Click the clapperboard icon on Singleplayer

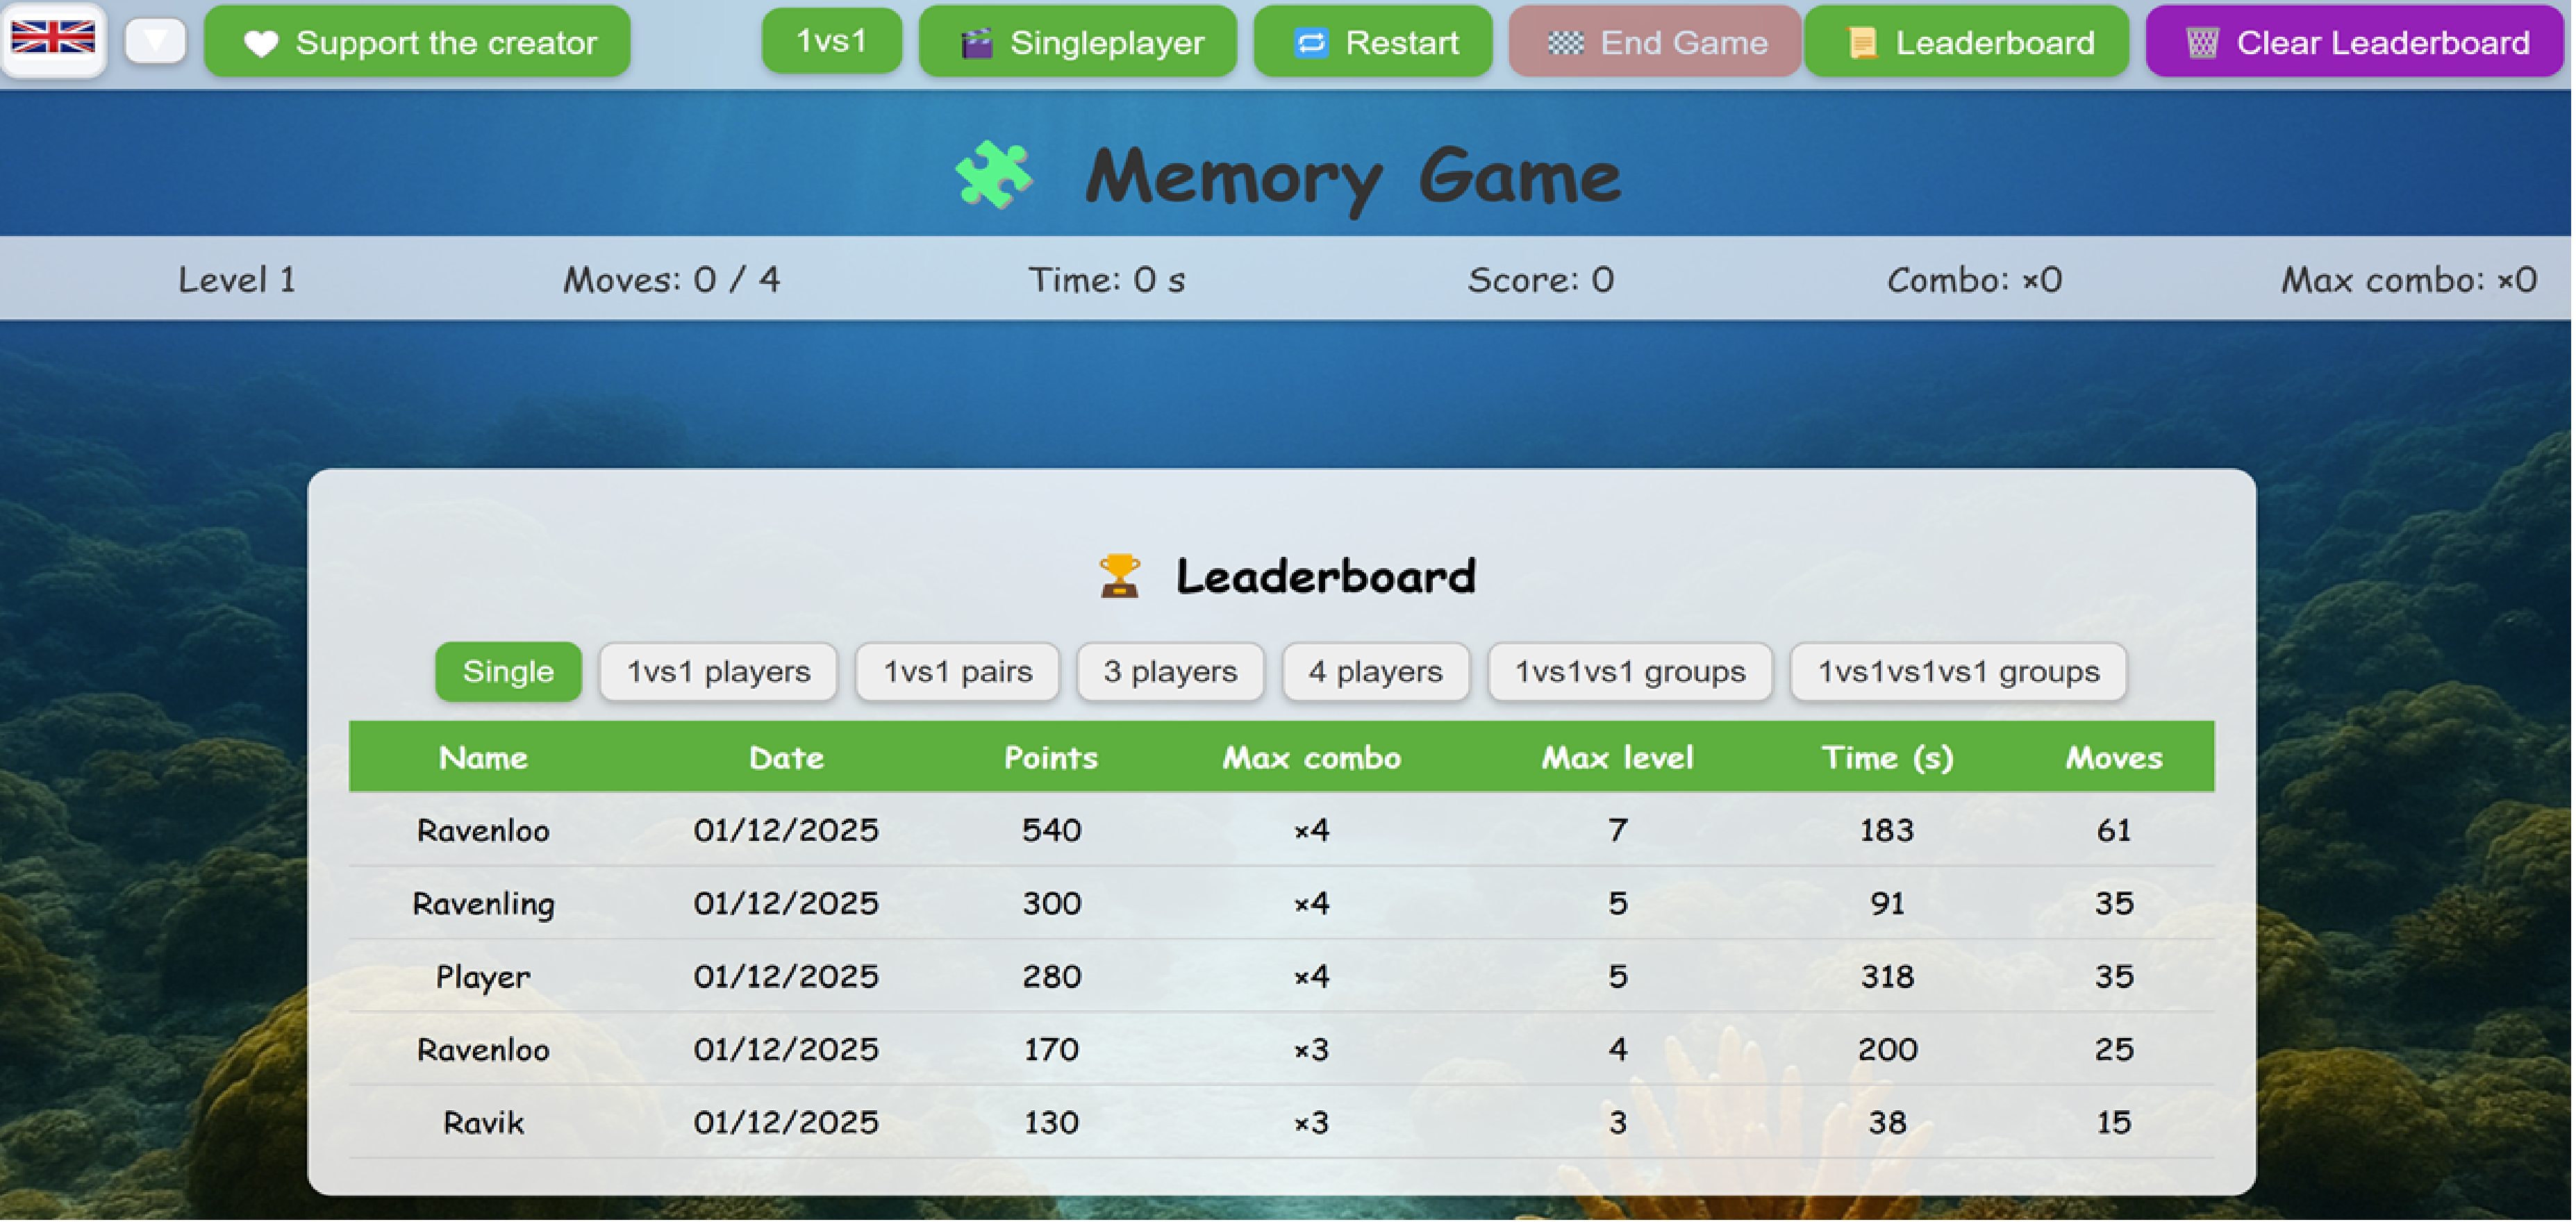(x=977, y=43)
